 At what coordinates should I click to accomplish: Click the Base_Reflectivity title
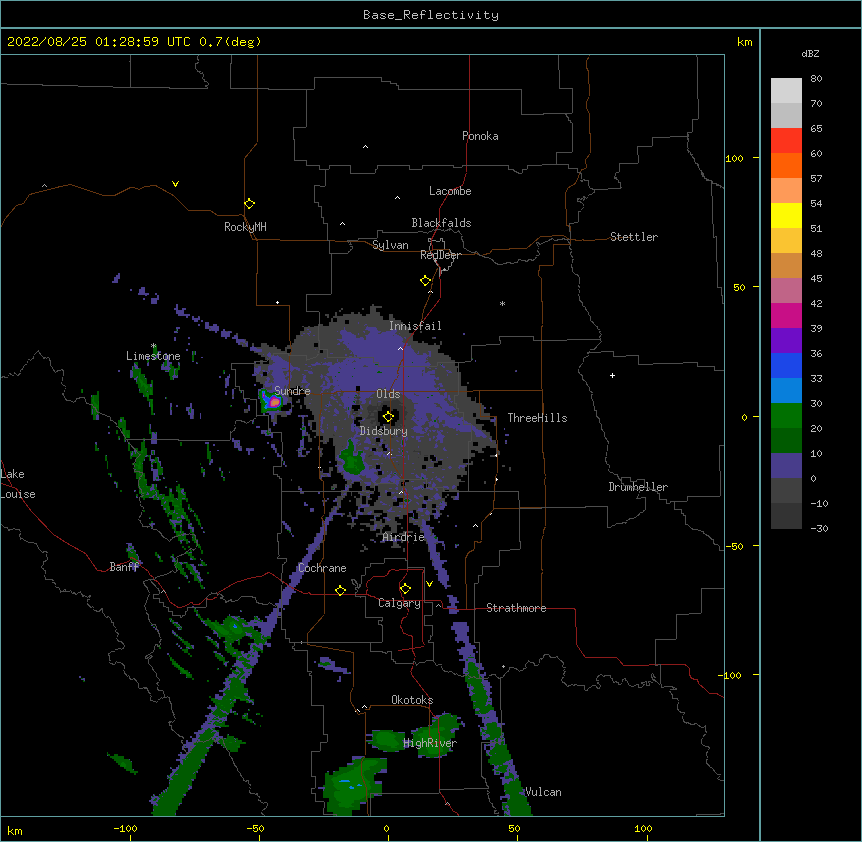pos(431,15)
